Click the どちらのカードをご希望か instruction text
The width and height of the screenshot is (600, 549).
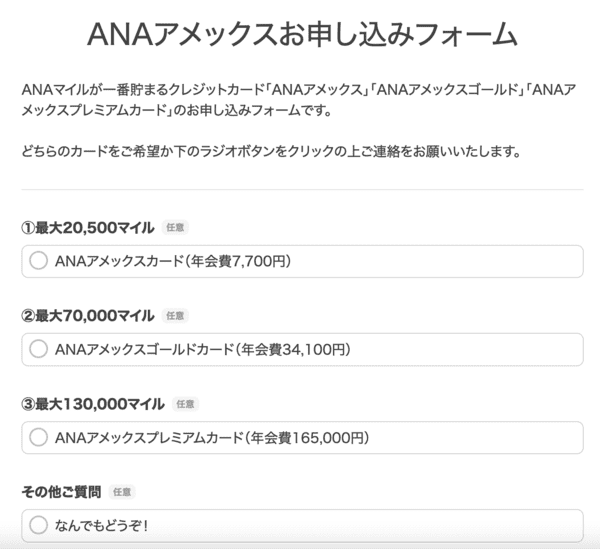pos(270,152)
